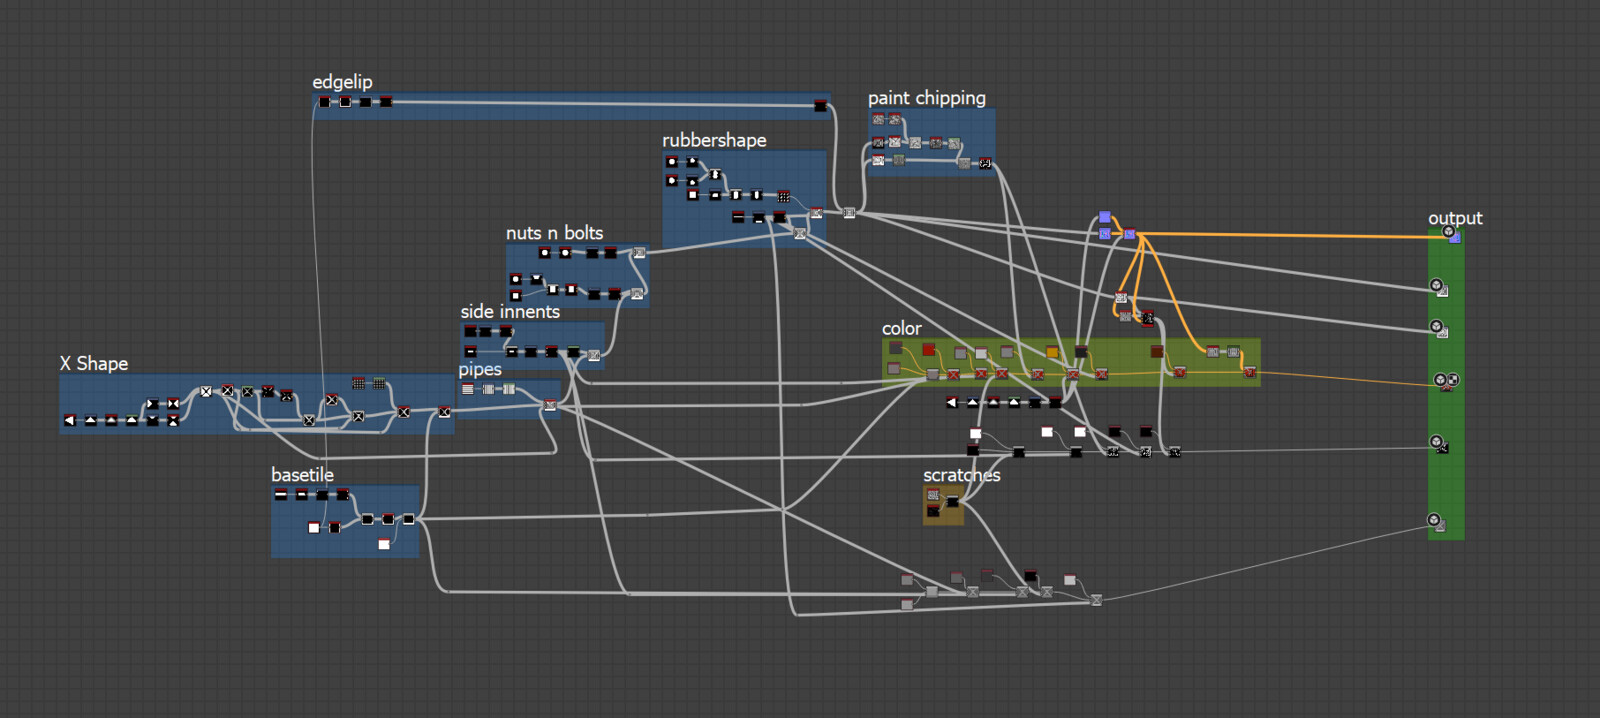Select the last node in basetile chain
1600x718 pixels.
408,519
